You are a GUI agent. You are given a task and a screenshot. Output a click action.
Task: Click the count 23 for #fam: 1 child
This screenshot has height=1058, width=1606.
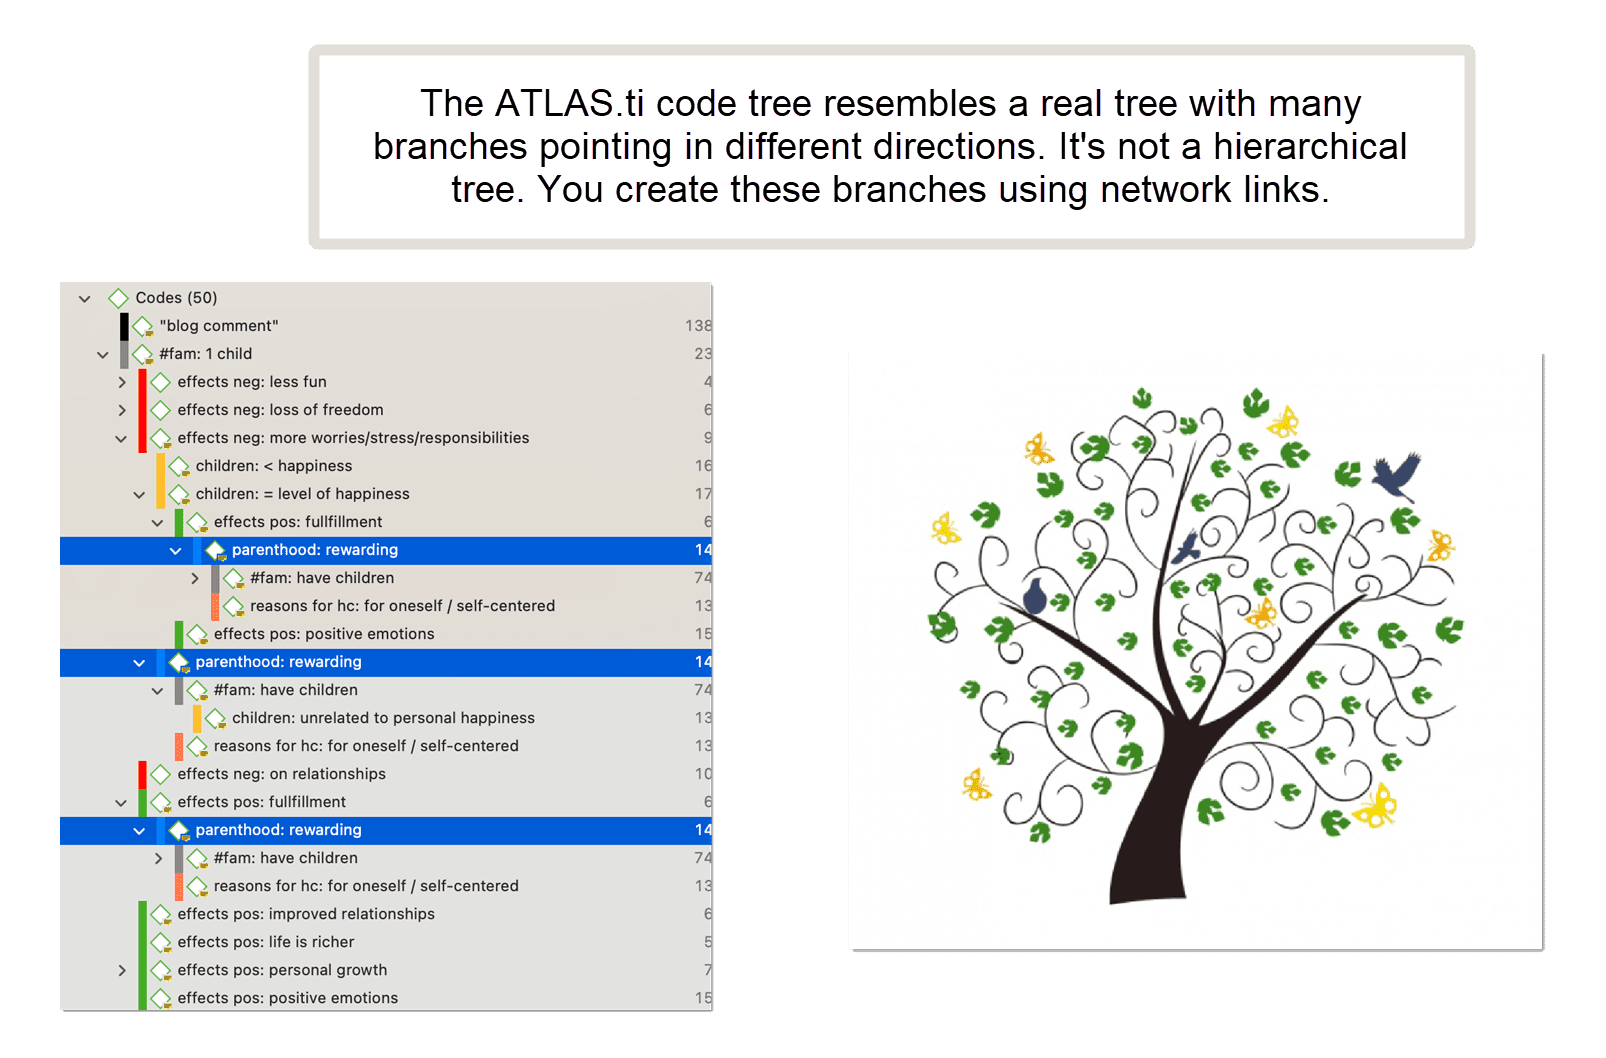tap(703, 354)
